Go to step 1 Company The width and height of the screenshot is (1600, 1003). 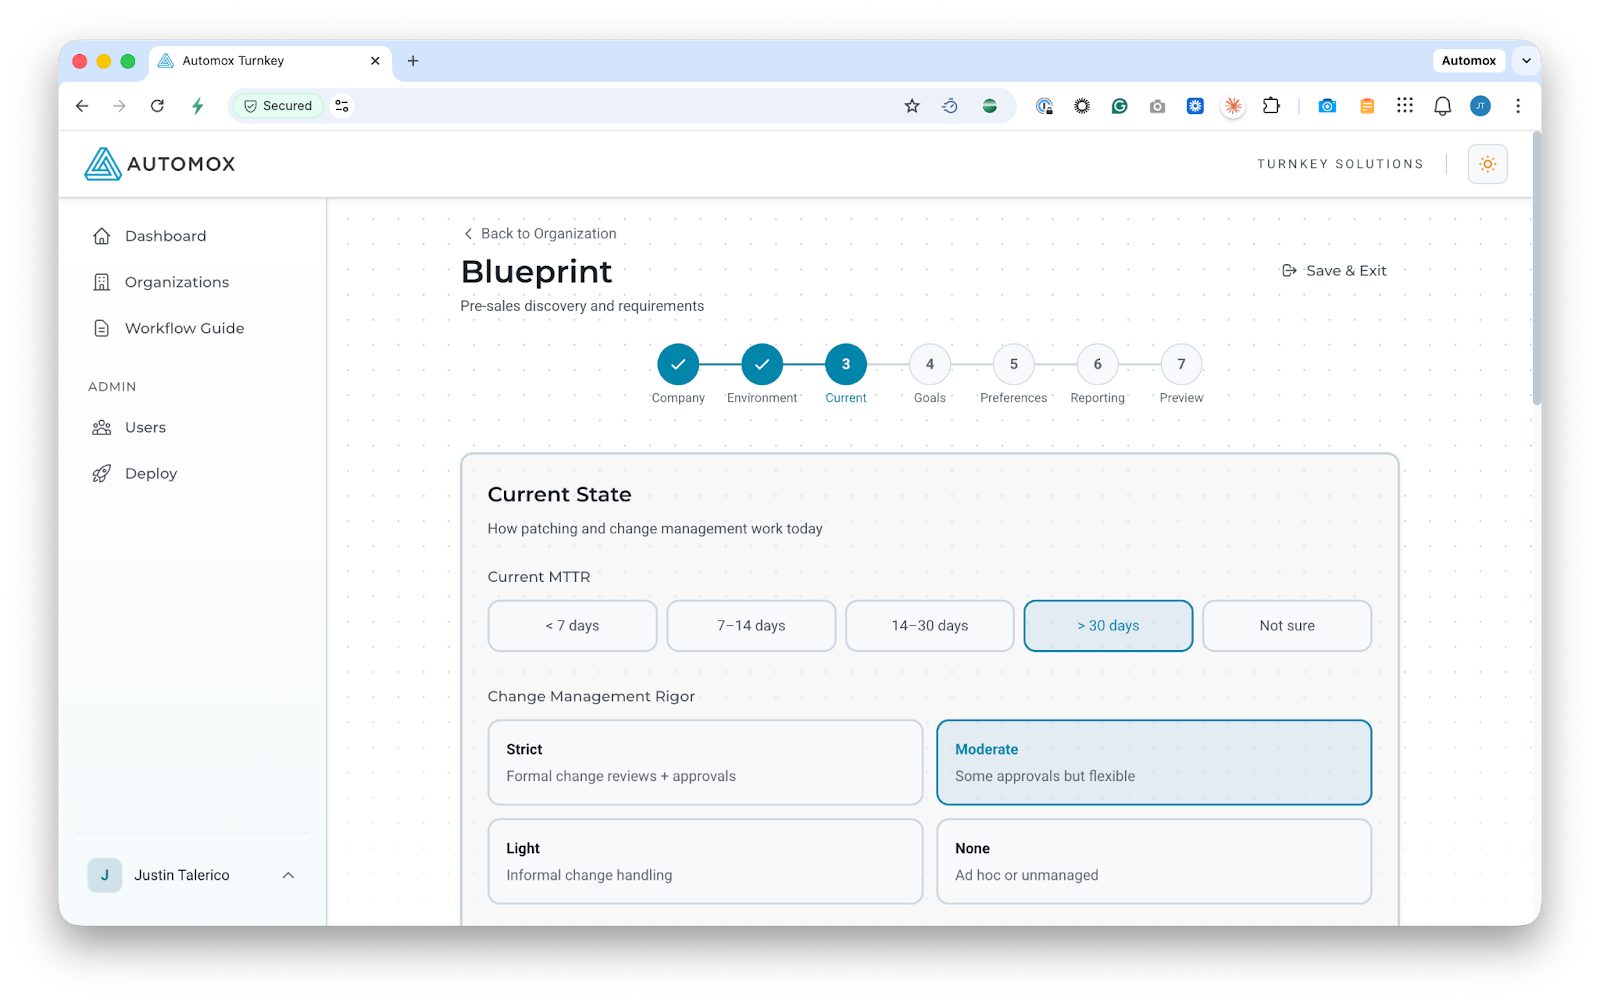[x=678, y=365]
